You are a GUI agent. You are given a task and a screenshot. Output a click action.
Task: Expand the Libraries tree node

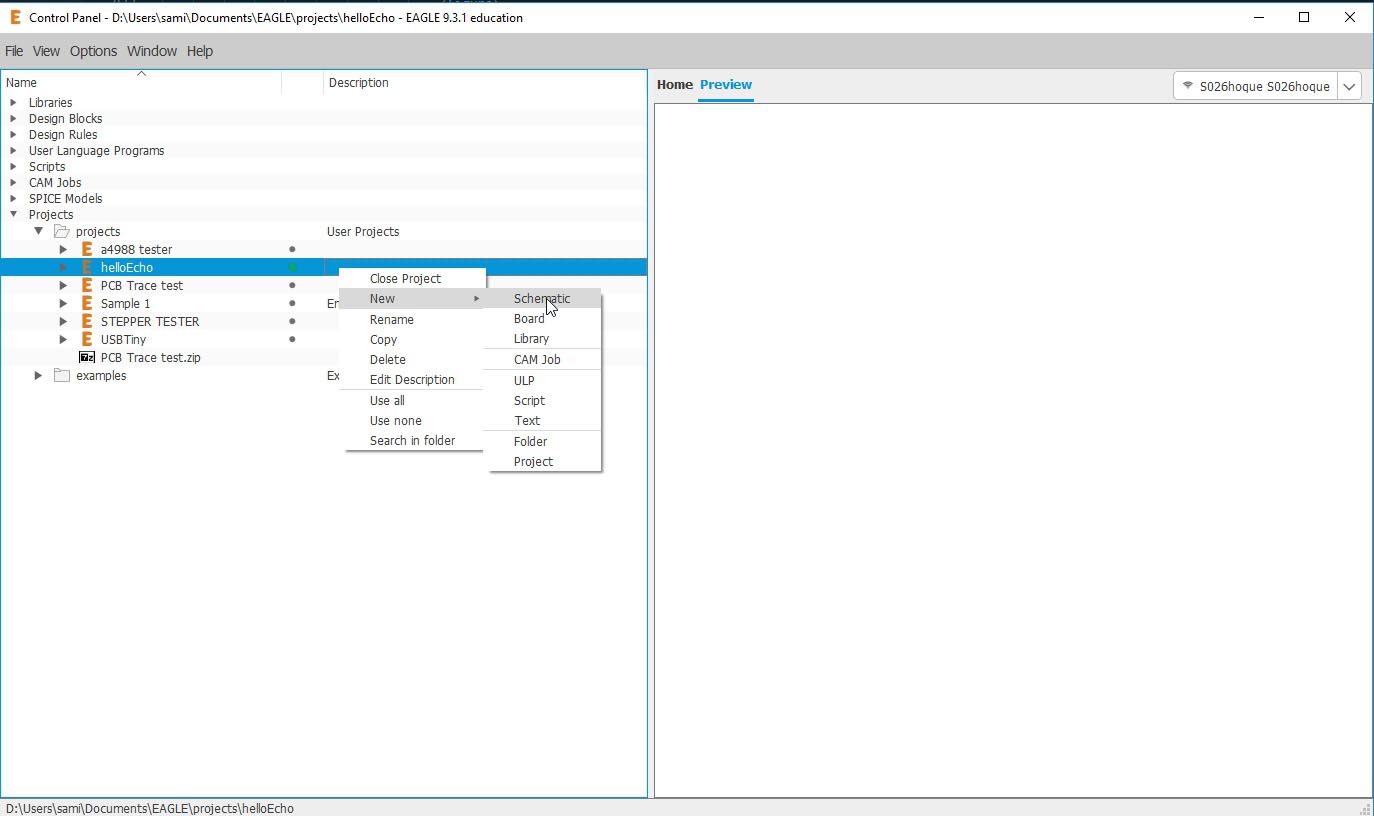[x=13, y=102]
